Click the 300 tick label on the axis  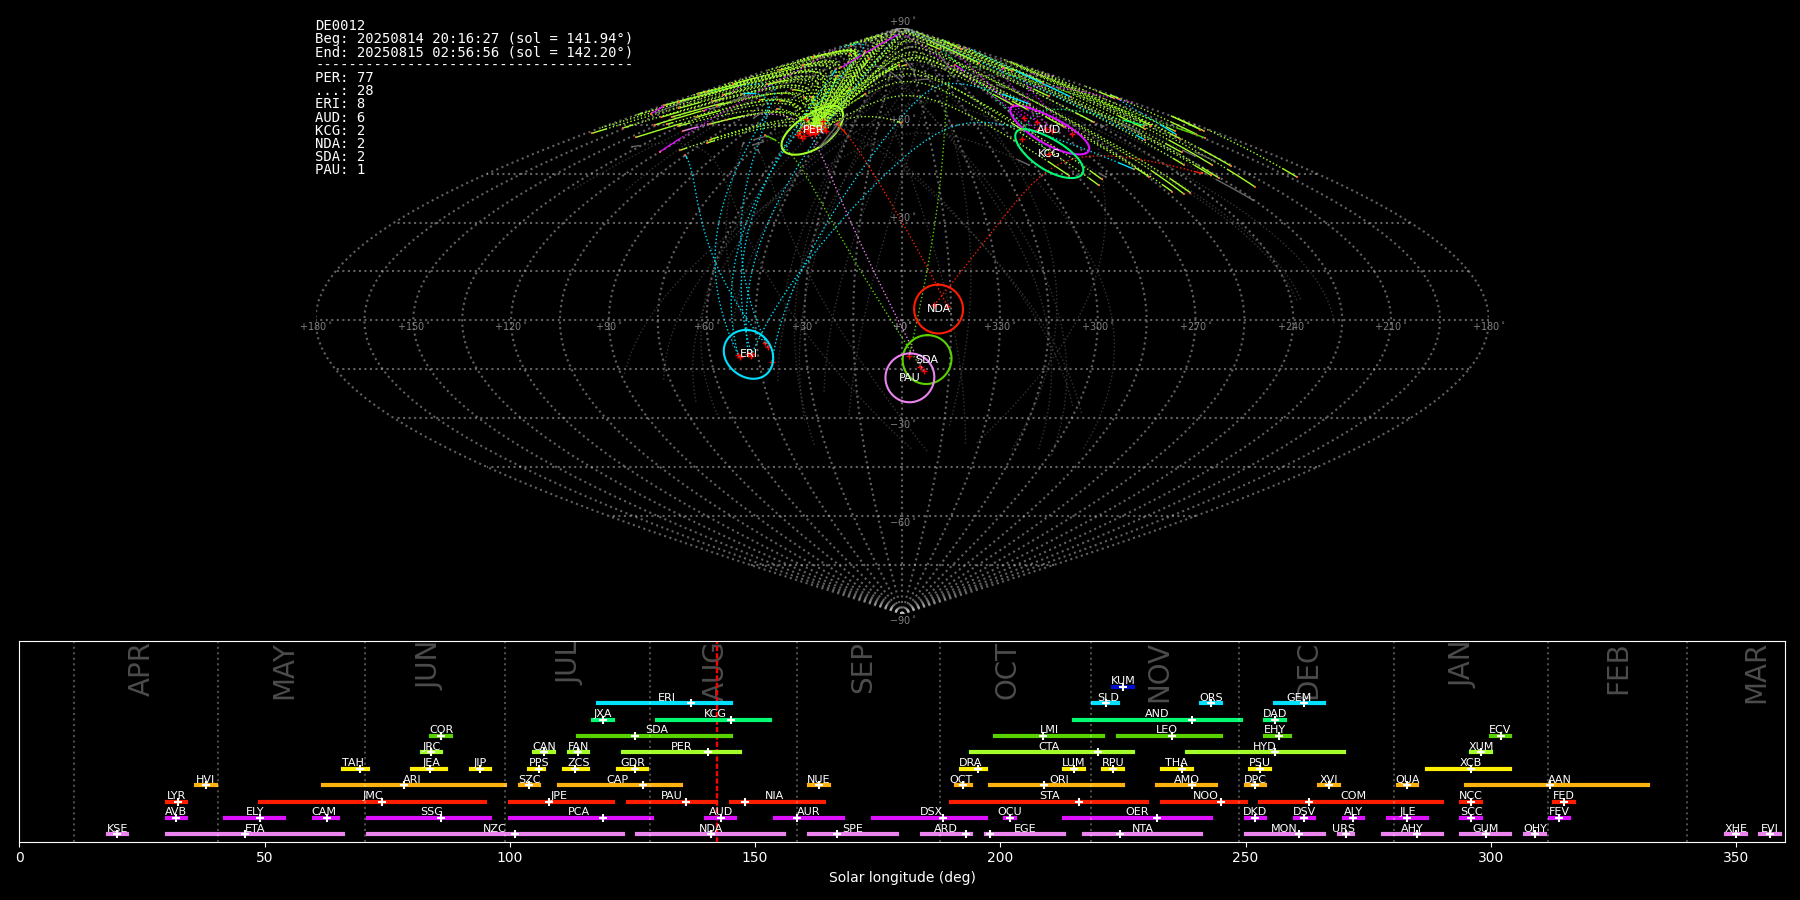pos(1490,857)
